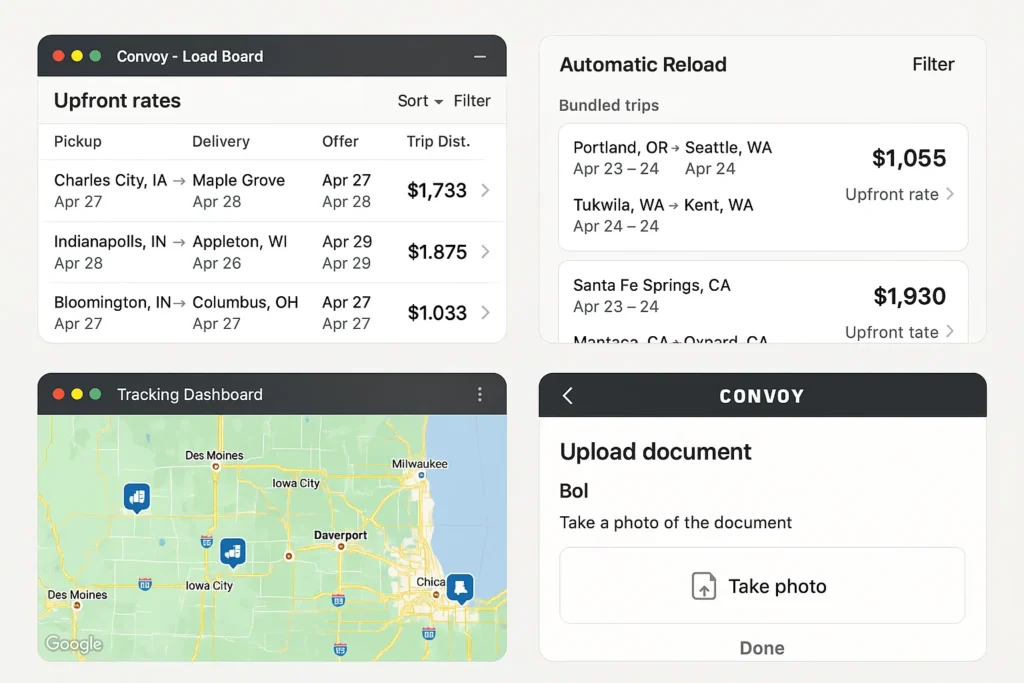This screenshot has width=1024, height=683.
Task: Open Upfront rate for $1,930 bundle
Action: coord(899,332)
